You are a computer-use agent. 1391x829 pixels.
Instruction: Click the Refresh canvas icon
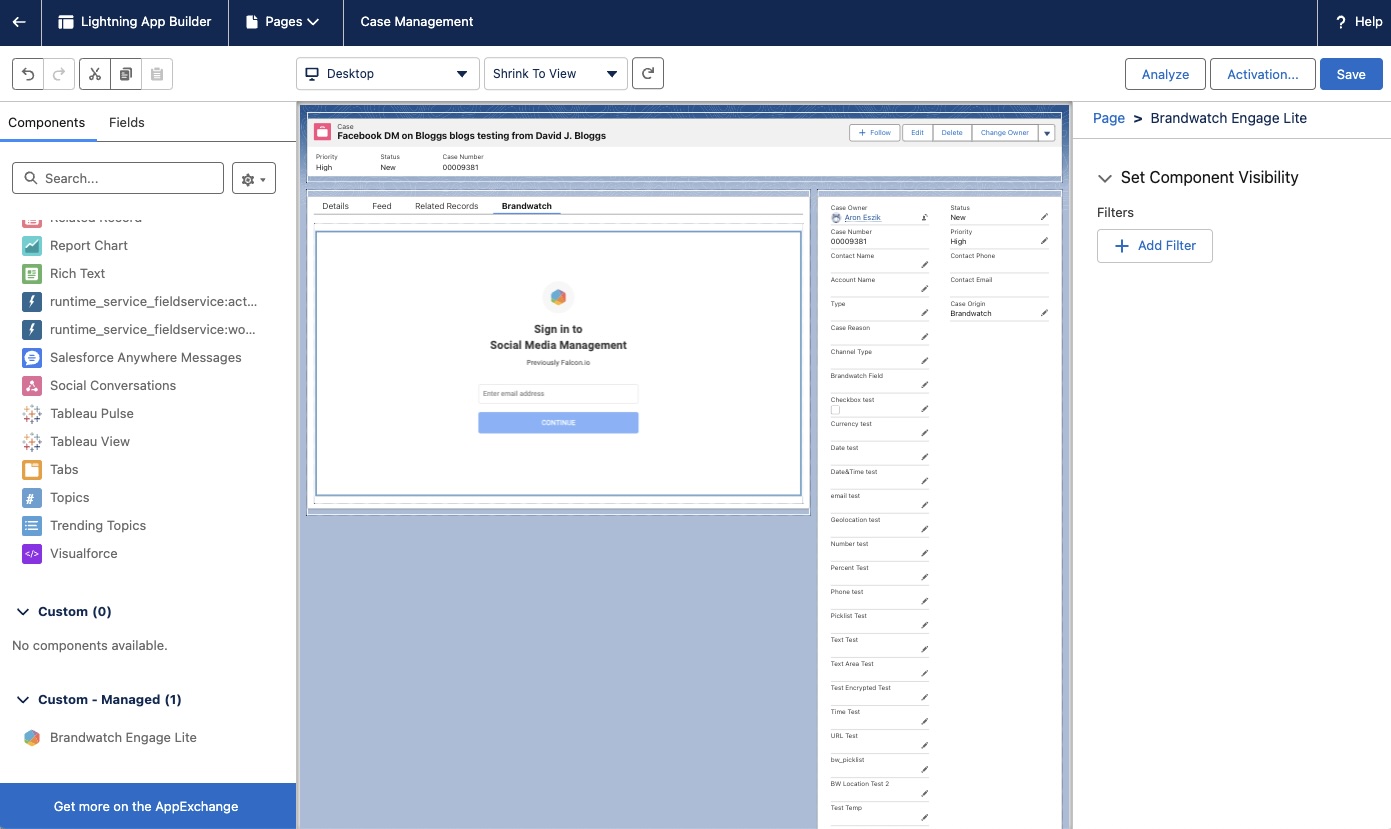pos(648,74)
